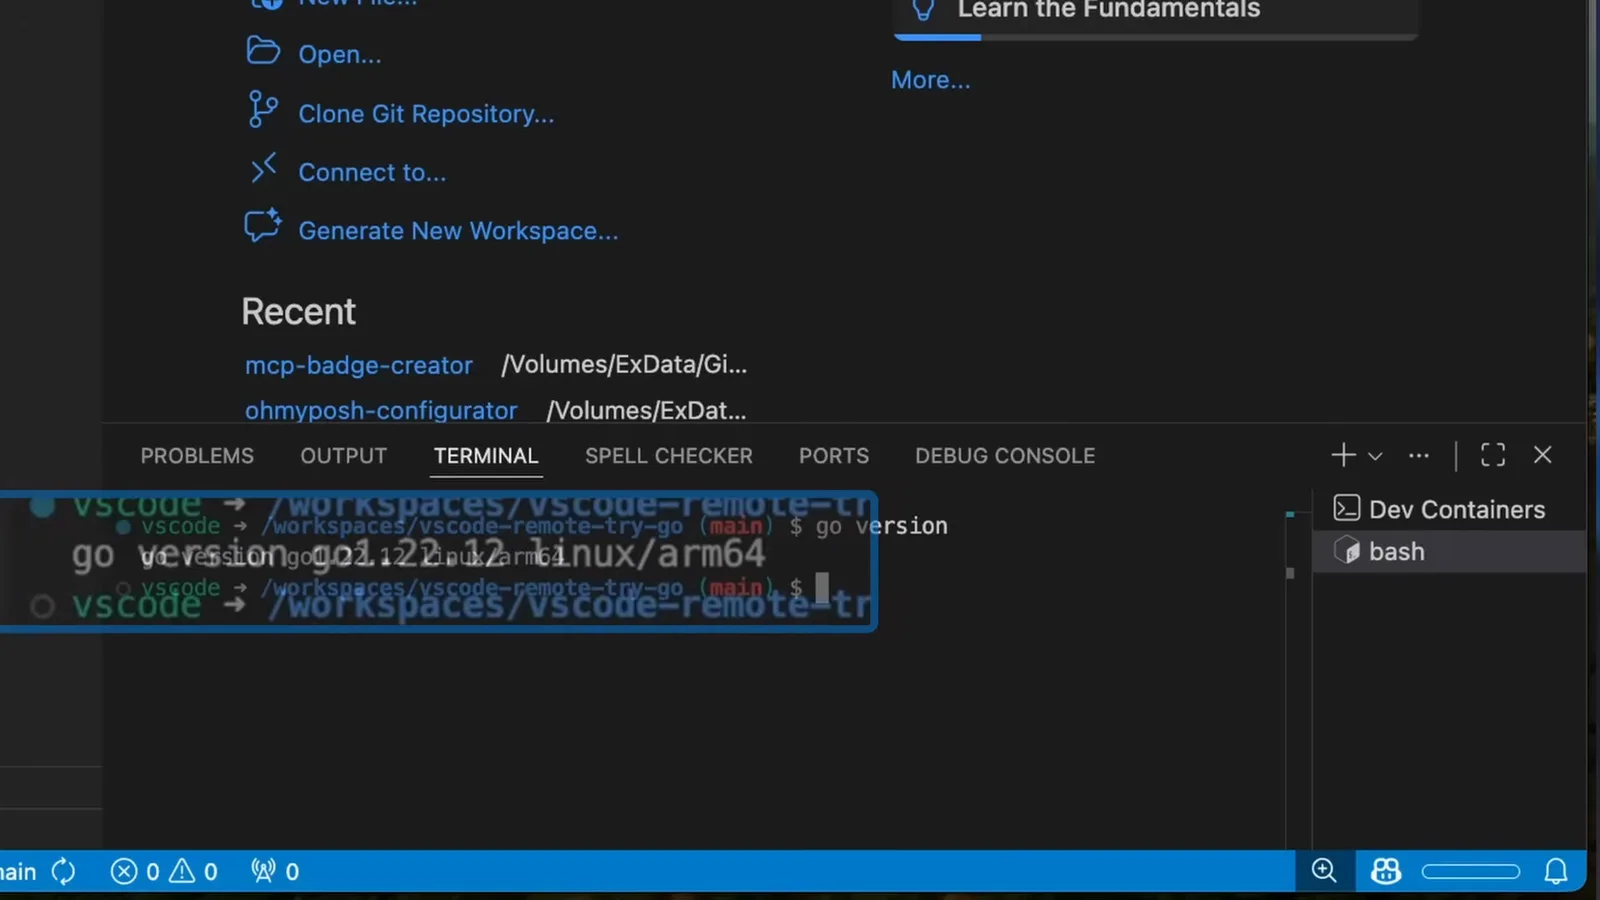The height and width of the screenshot is (900, 1600).
Task: Click the zoom magnifier status bar icon
Action: pyautogui.click(x=1324, y=871)
